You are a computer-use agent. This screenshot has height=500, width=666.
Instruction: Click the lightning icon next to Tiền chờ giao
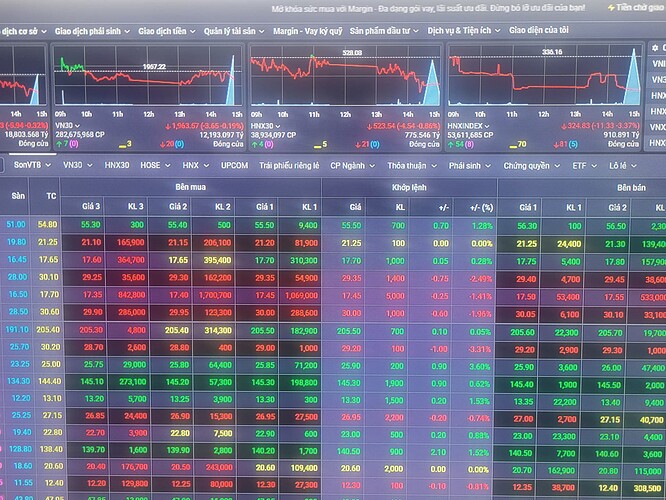(611, 8)
